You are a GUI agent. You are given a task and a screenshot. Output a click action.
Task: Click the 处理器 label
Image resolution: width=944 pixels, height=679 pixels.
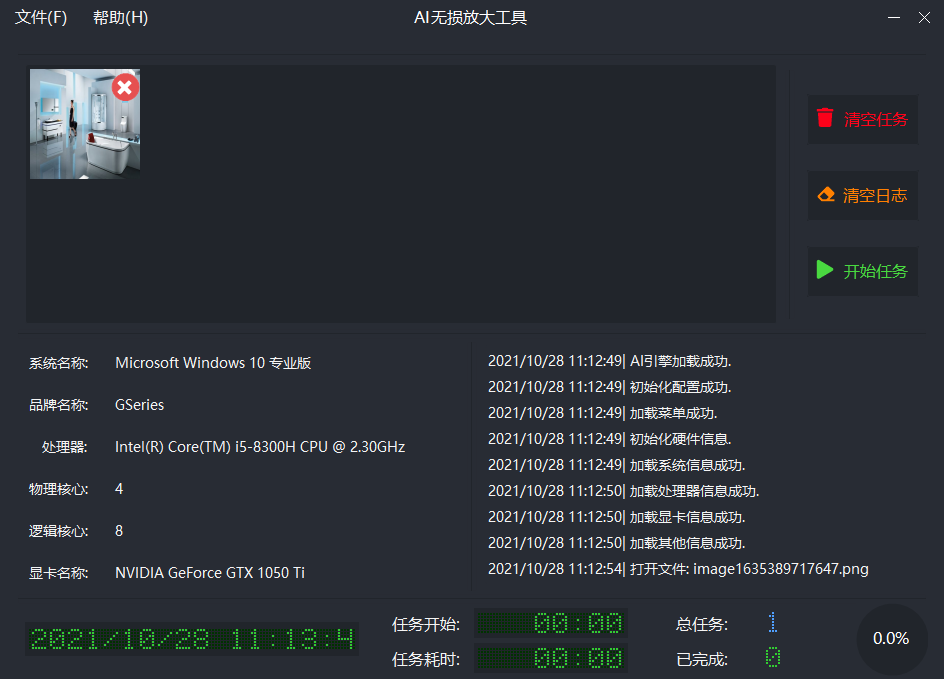coord(65,447)
